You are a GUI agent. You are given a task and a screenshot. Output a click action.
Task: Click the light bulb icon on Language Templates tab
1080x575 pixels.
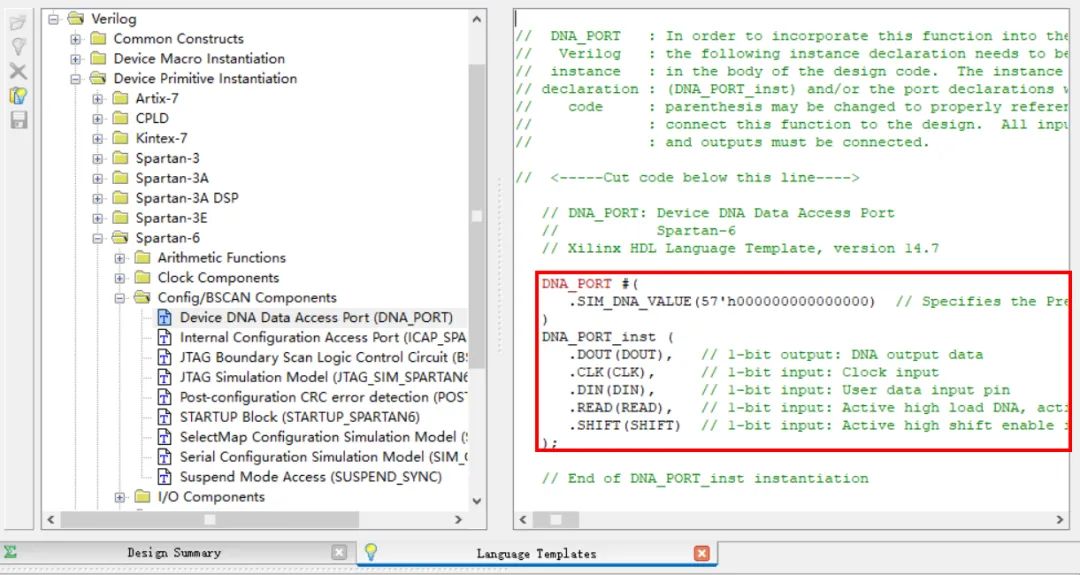point(371,552)
